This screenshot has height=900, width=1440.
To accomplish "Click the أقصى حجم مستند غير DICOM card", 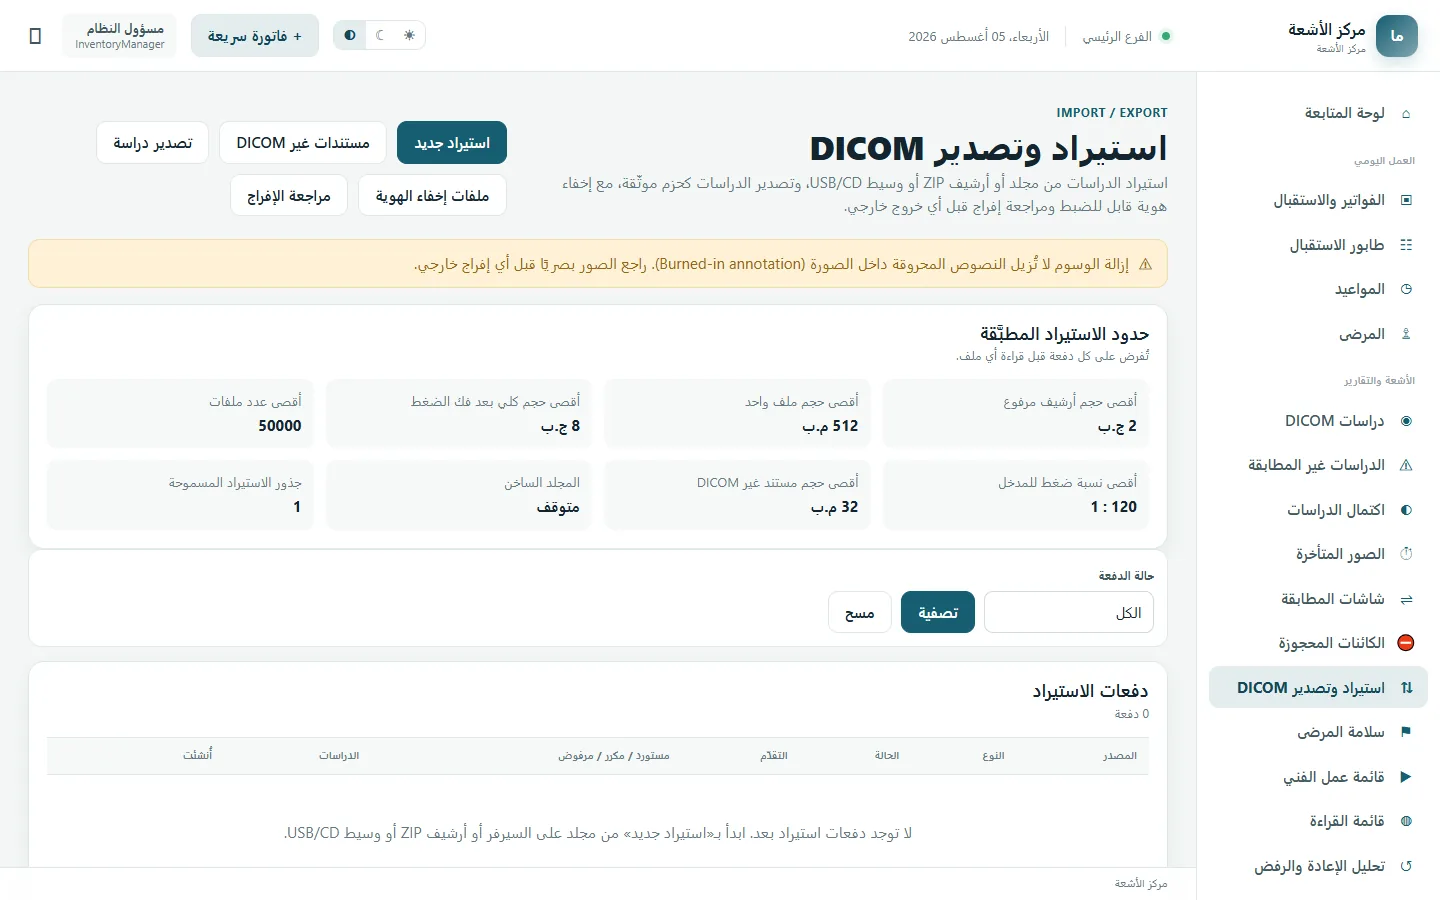I will coord(737,494).
